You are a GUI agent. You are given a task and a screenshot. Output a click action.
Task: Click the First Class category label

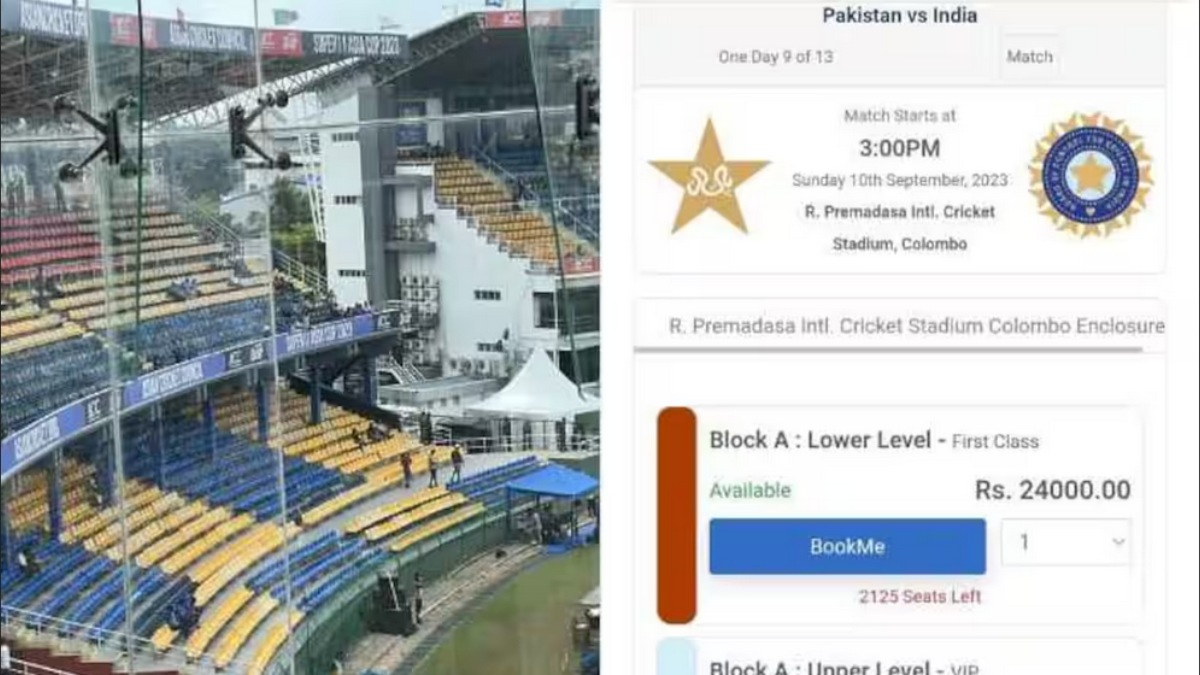pyautogui.click(x=995, y=442)
